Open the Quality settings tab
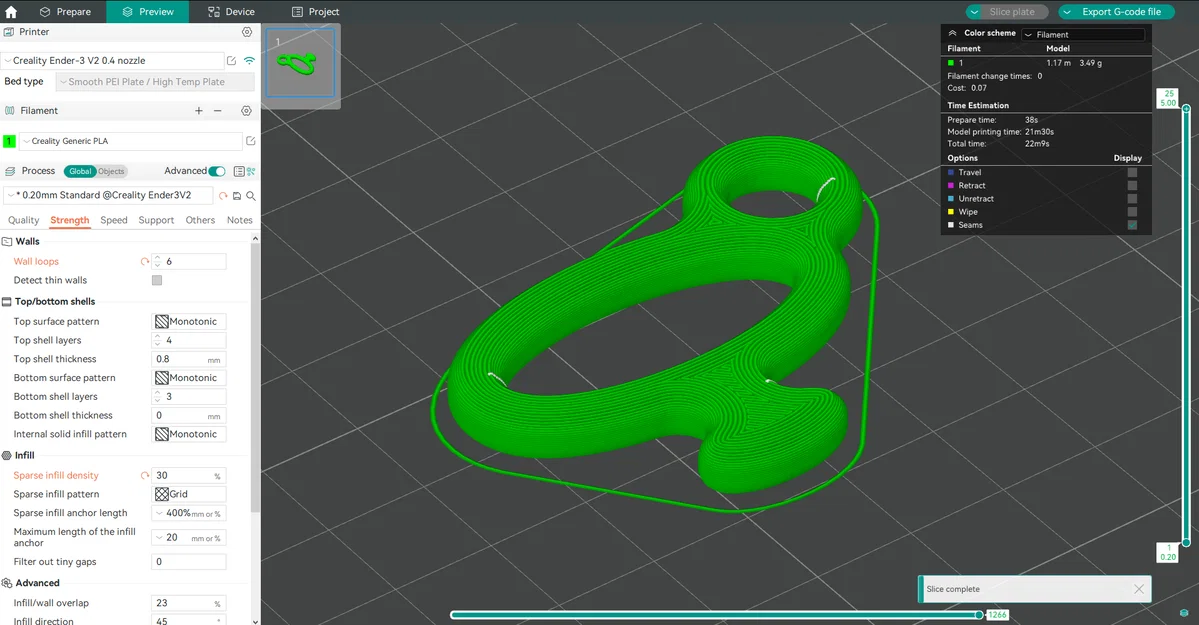Screen dimensions: 1199x625 (x=24, y=220)
